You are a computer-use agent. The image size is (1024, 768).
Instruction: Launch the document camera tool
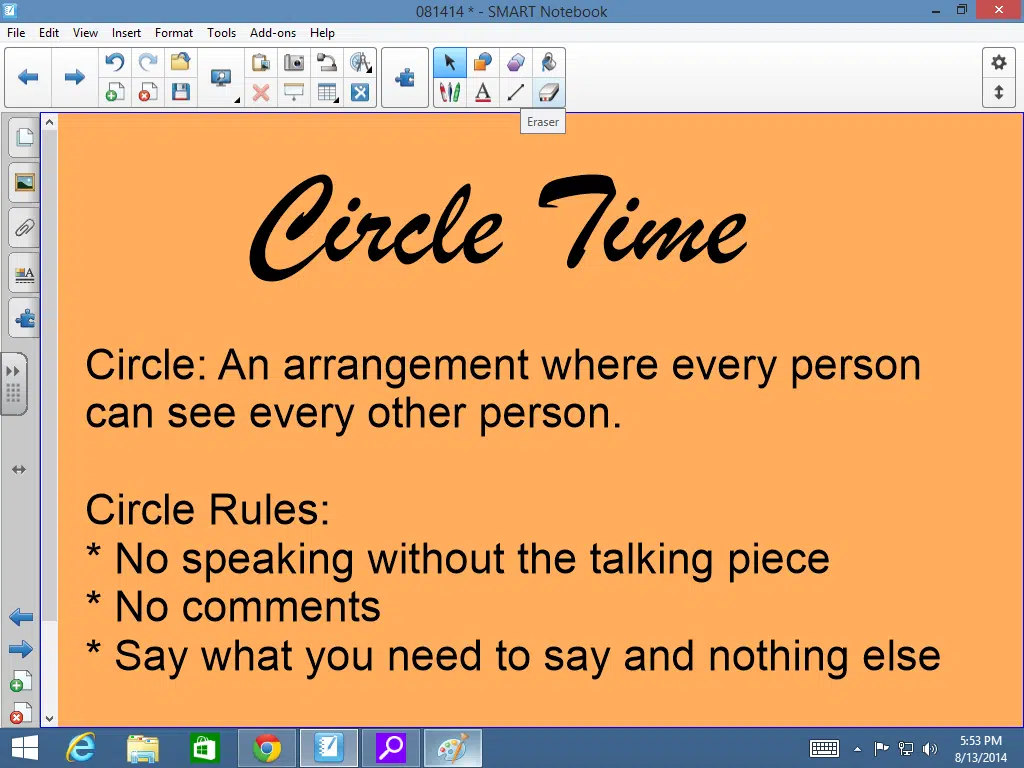click(327, 63)
